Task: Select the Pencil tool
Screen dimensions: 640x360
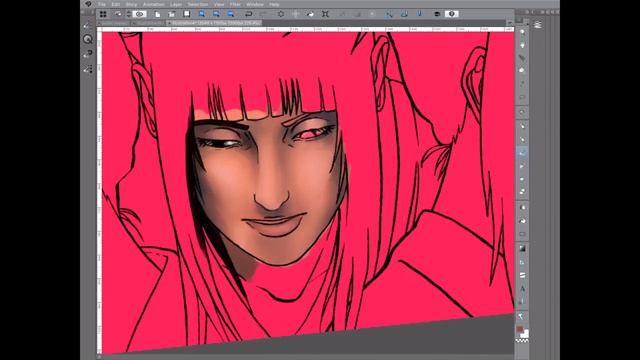Action: click(x=522, y=140)
